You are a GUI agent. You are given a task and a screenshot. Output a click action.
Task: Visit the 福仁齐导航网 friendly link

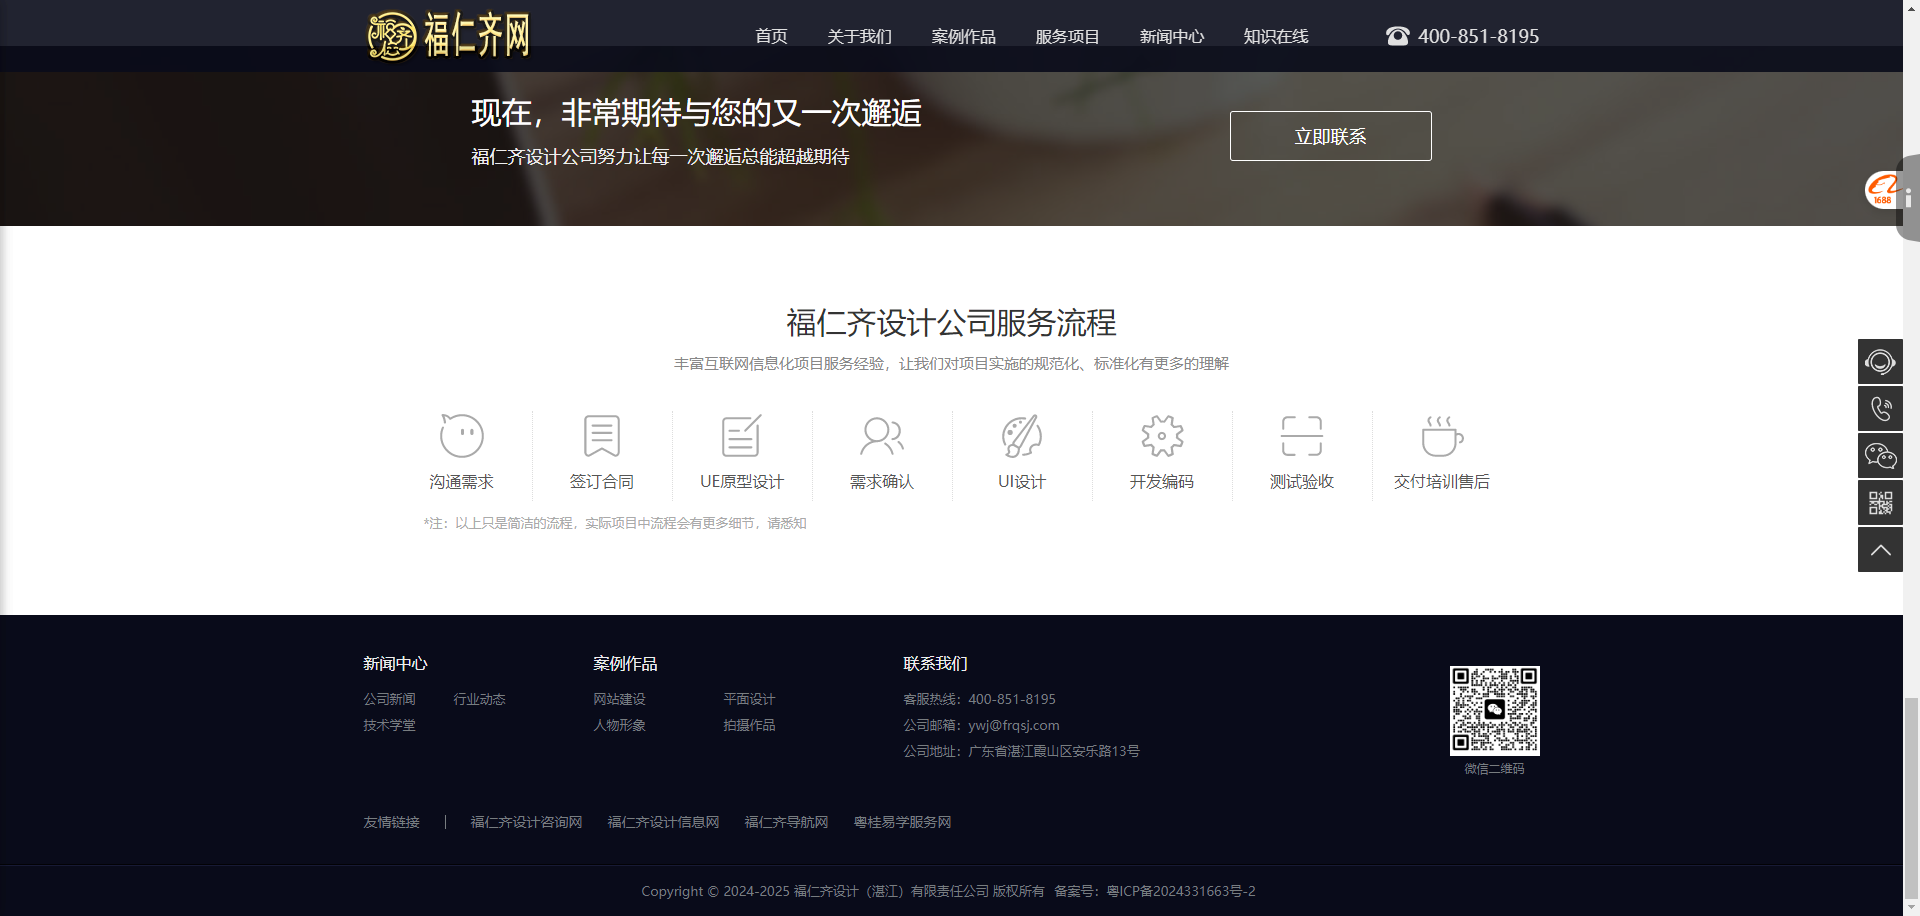click(x=786, y=822)
